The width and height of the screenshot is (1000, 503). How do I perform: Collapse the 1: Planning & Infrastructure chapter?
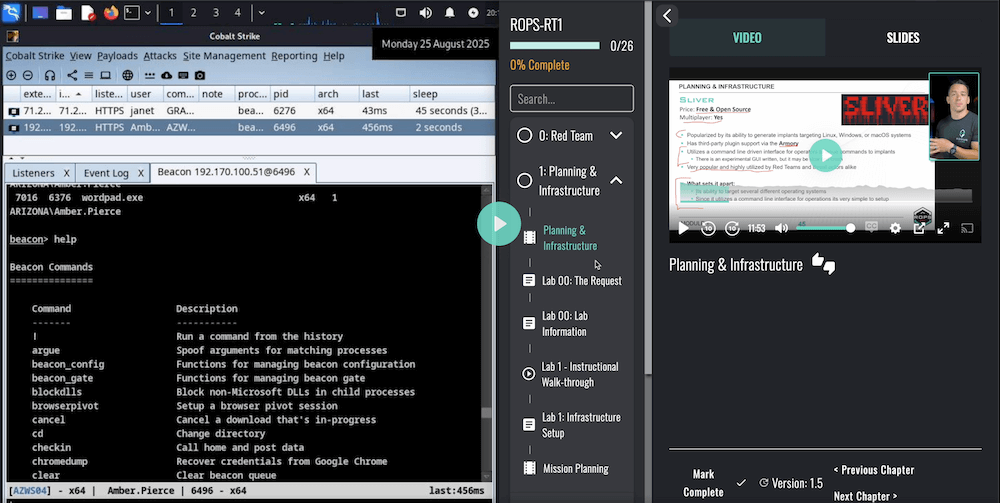[x=616, y=180]
